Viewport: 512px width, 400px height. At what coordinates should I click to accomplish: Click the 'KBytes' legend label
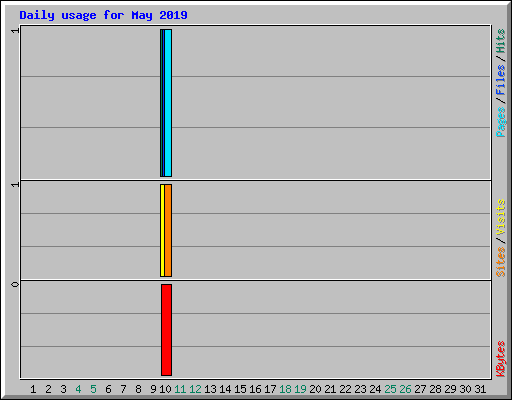500,359
